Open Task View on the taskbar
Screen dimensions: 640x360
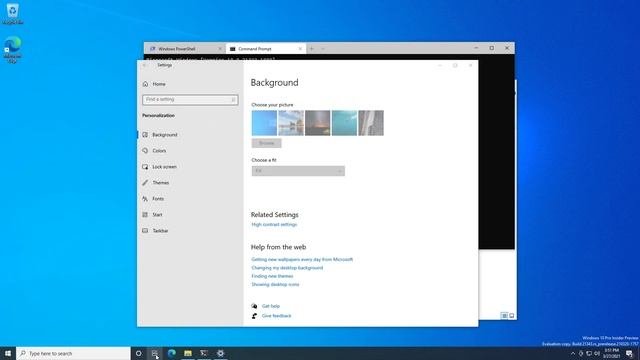click(155, 353)
